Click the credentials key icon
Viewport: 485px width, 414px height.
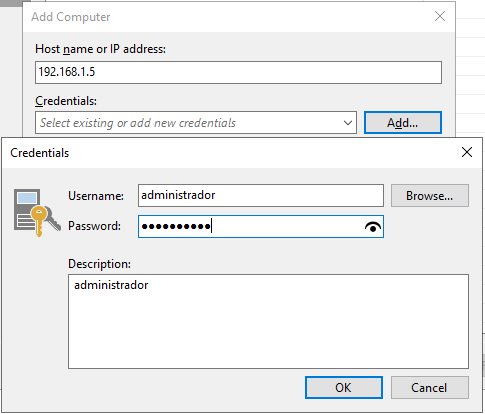(x=37, y=213)
